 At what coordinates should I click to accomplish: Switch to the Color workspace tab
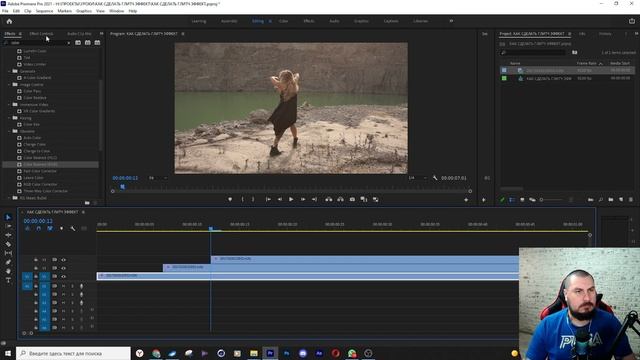click(x=283, y=21)
